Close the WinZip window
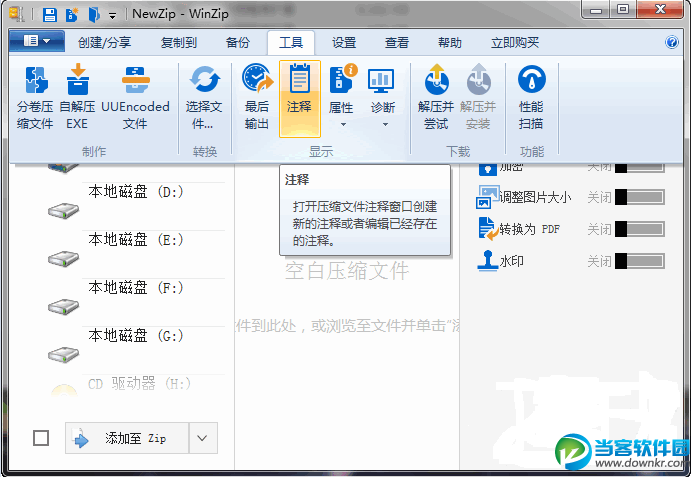Screen dimensions: 691x477 coord(660,10)
